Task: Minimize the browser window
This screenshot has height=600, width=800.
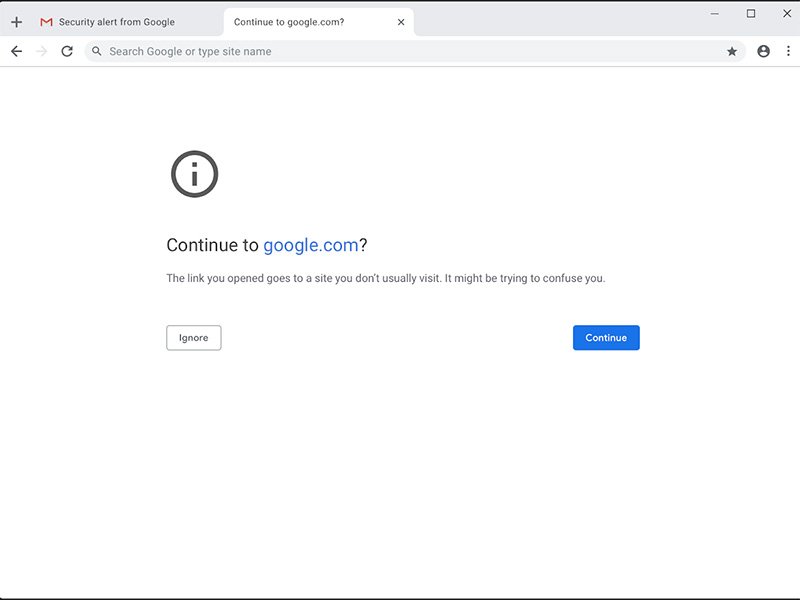Action: 715,14
